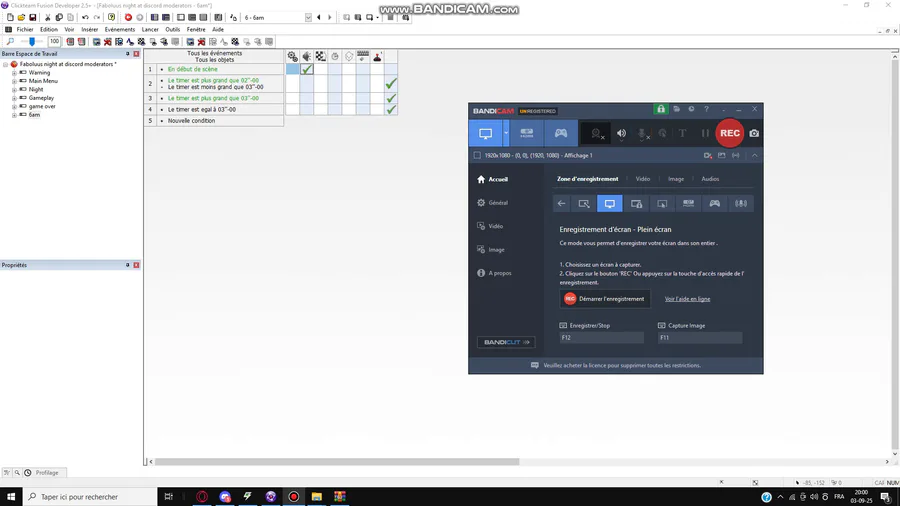Click the Enregistrer/Stop hotkey field F12
This screenshot has height=506, width=900.
click(x=602, y=338)
